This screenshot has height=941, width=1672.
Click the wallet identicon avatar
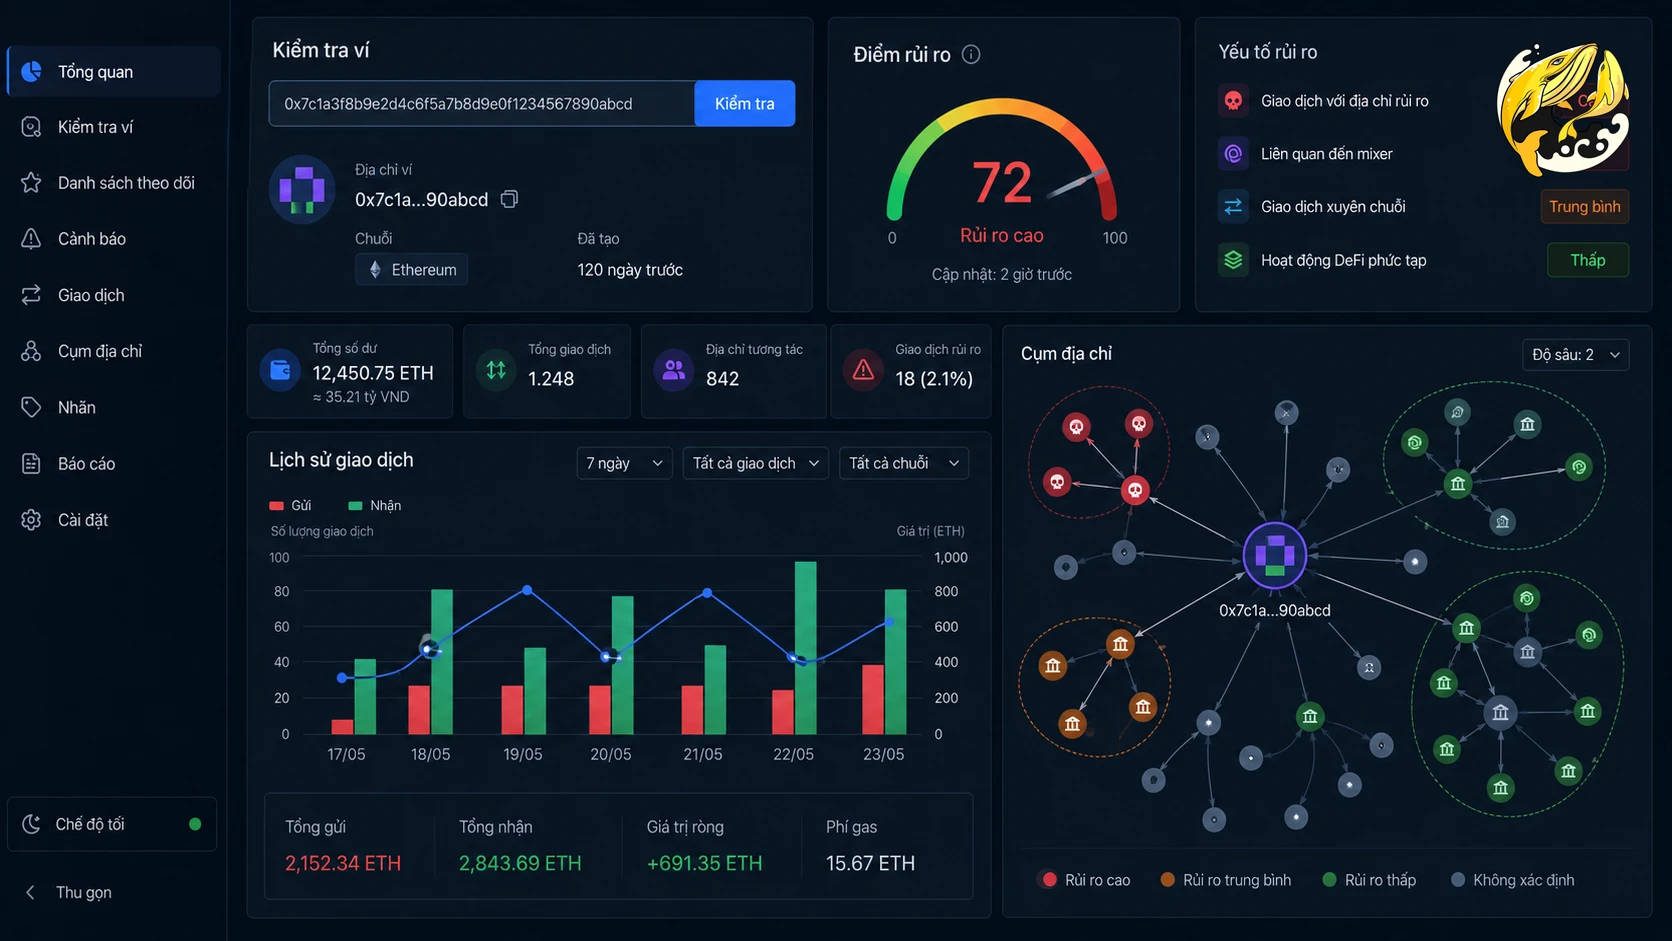click(x=302, y=189)
